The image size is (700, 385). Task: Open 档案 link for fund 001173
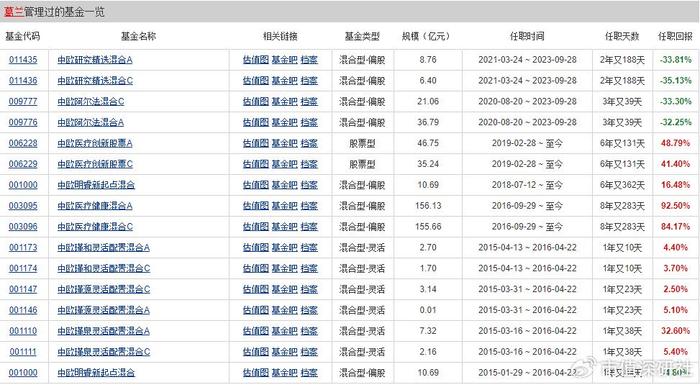[309, 247]
